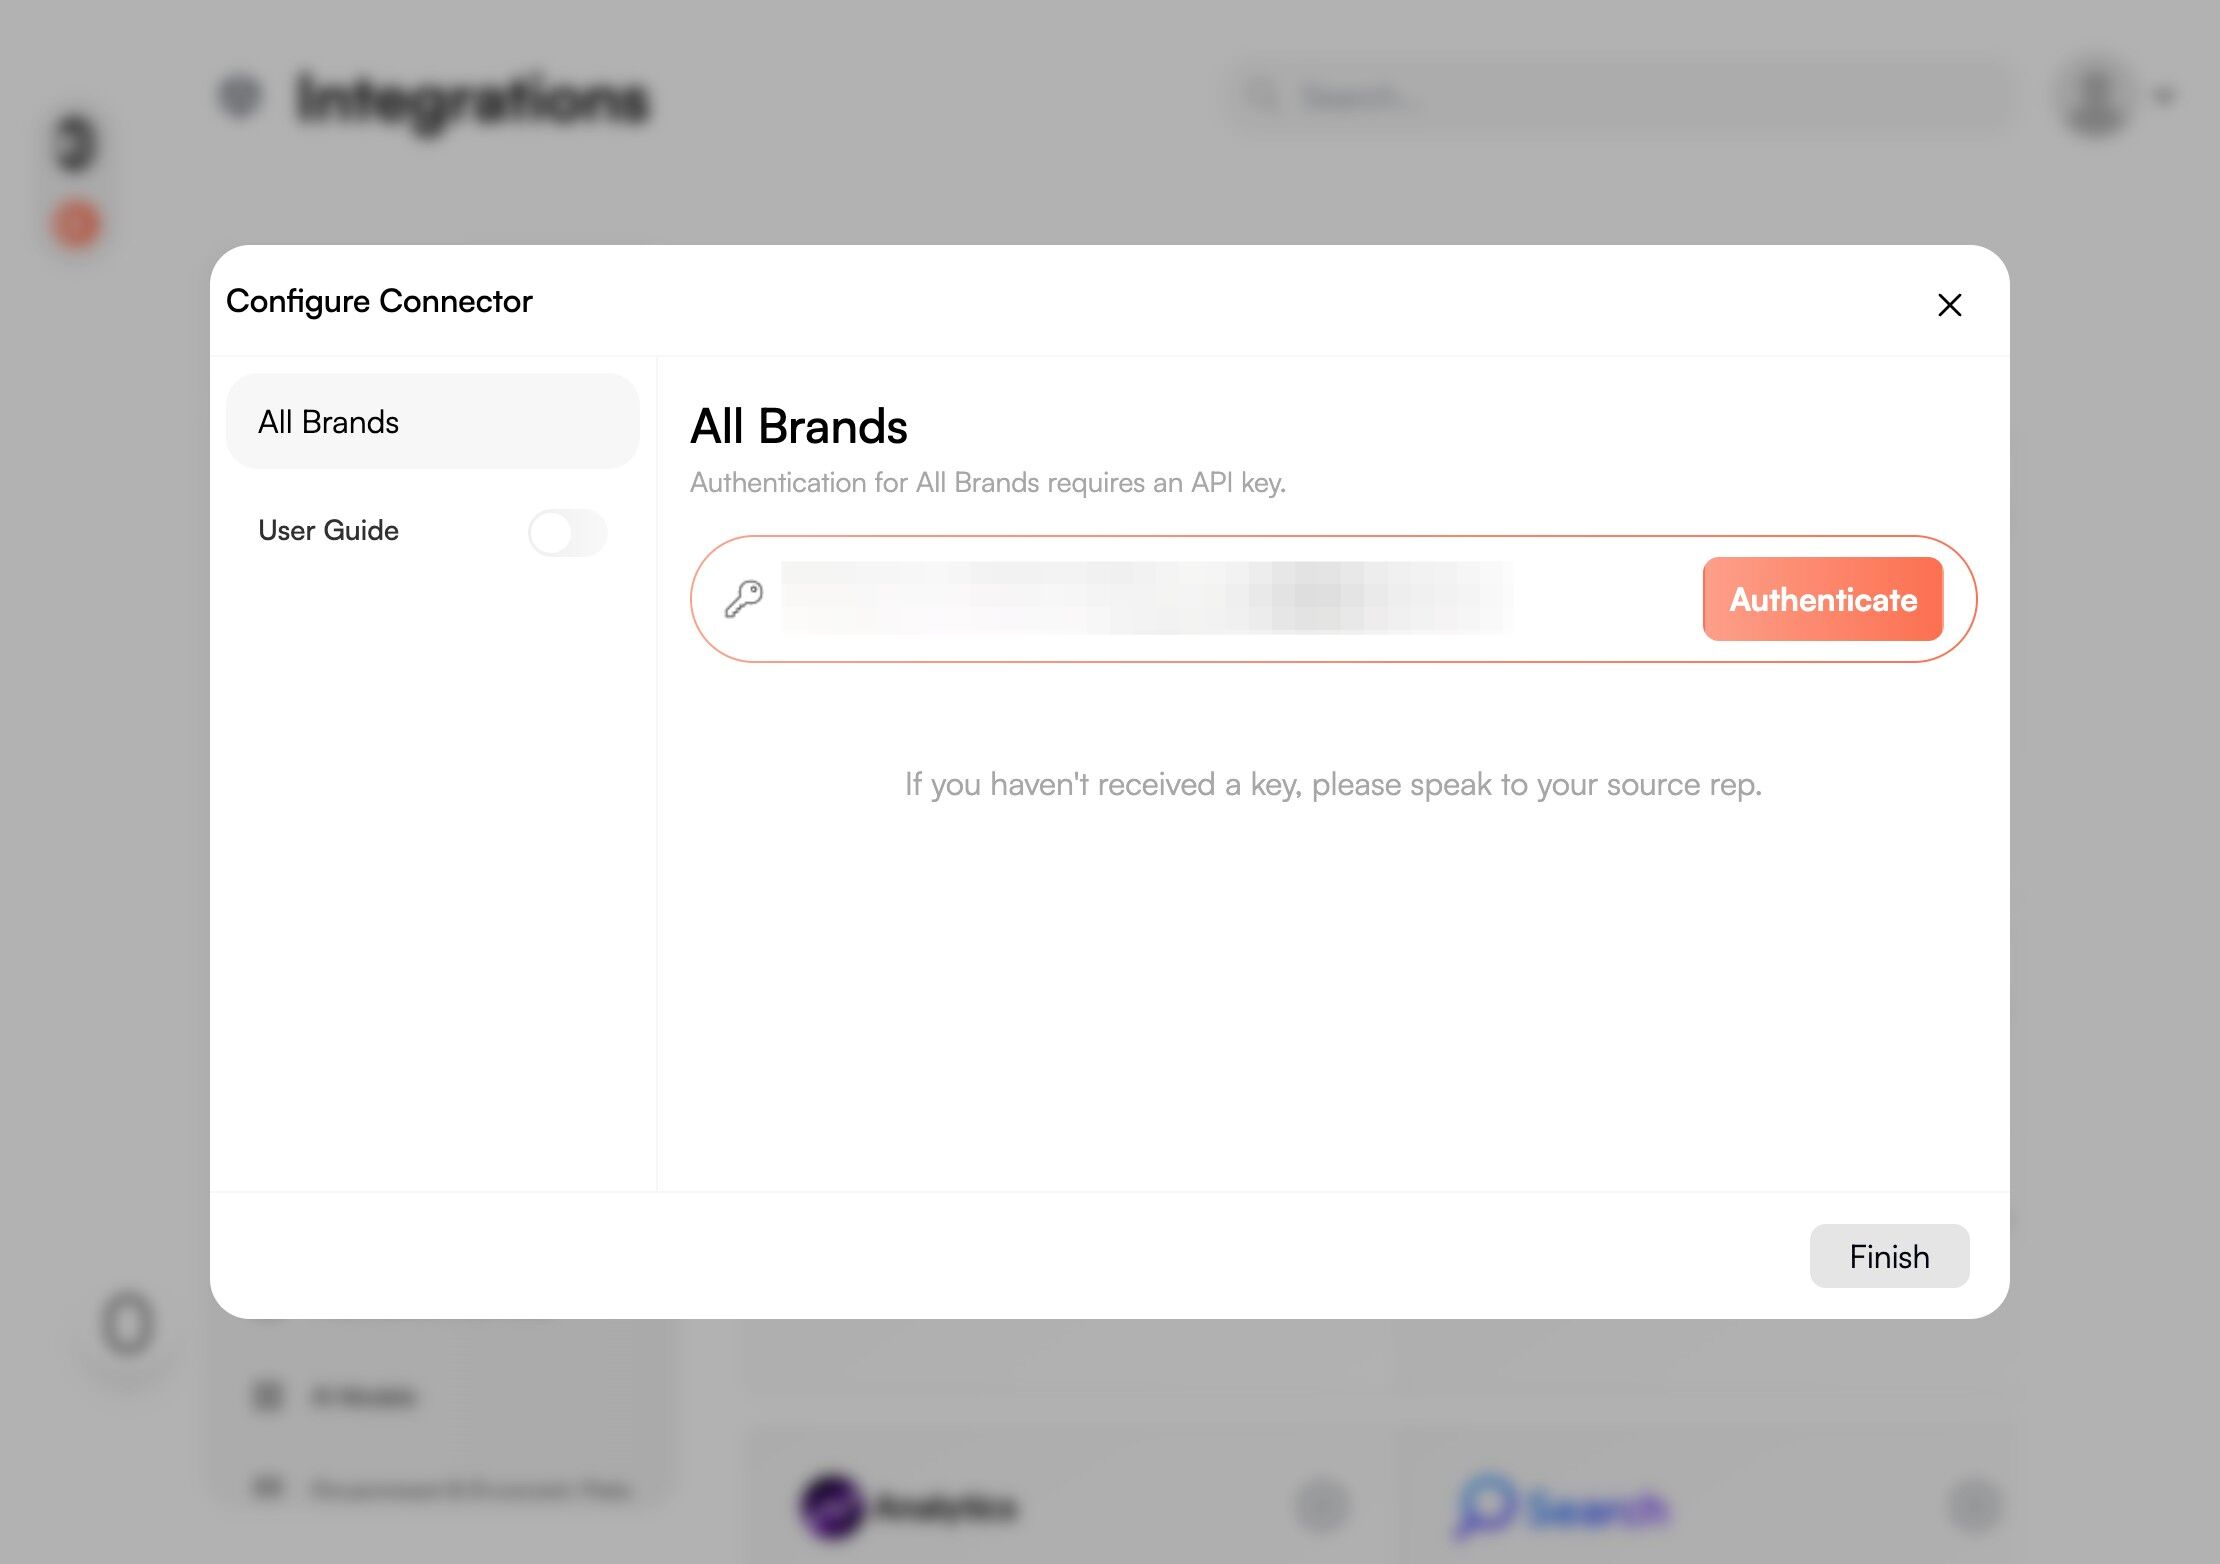Click the round control on Analytics card
This screenshot has height=1564, width=2220.
[x=1322, y=1505]
